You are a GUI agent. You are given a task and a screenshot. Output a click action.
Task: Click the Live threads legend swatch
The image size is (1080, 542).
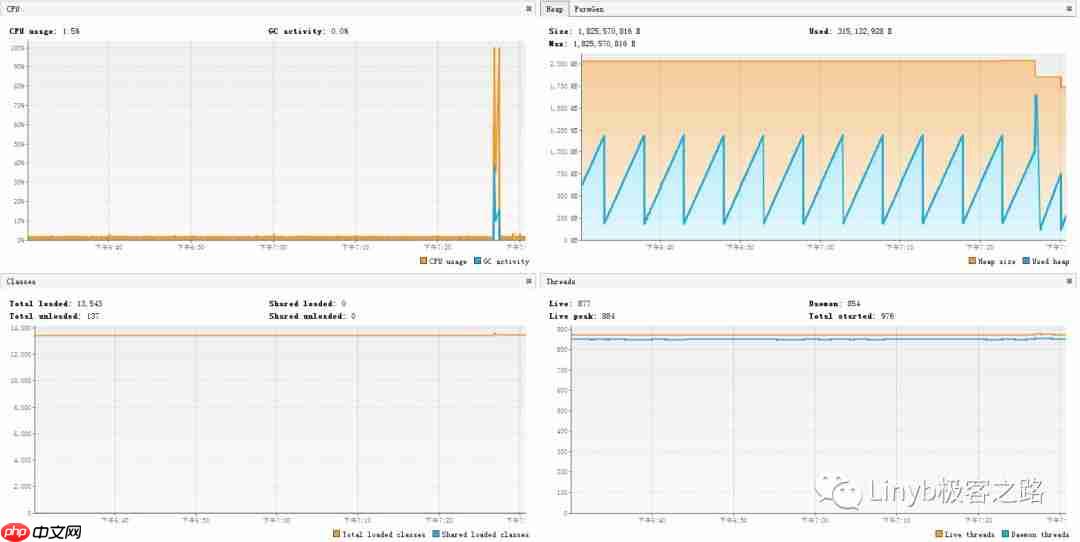point(939,534)
